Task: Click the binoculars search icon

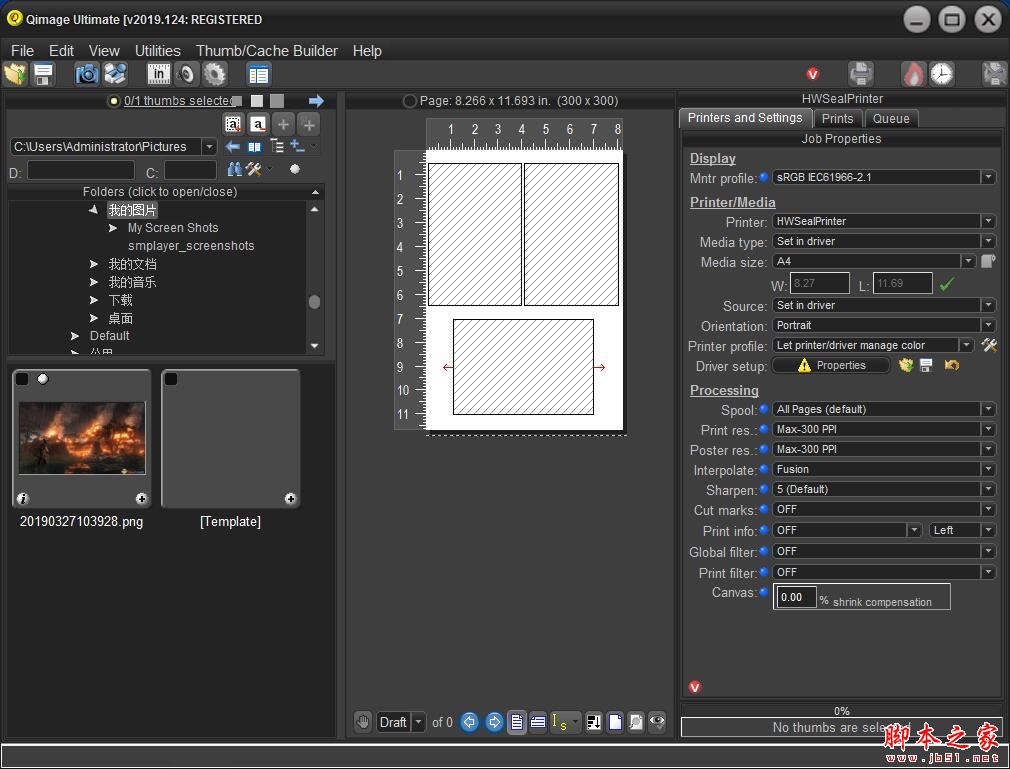Action: click(x=235, y=170)
